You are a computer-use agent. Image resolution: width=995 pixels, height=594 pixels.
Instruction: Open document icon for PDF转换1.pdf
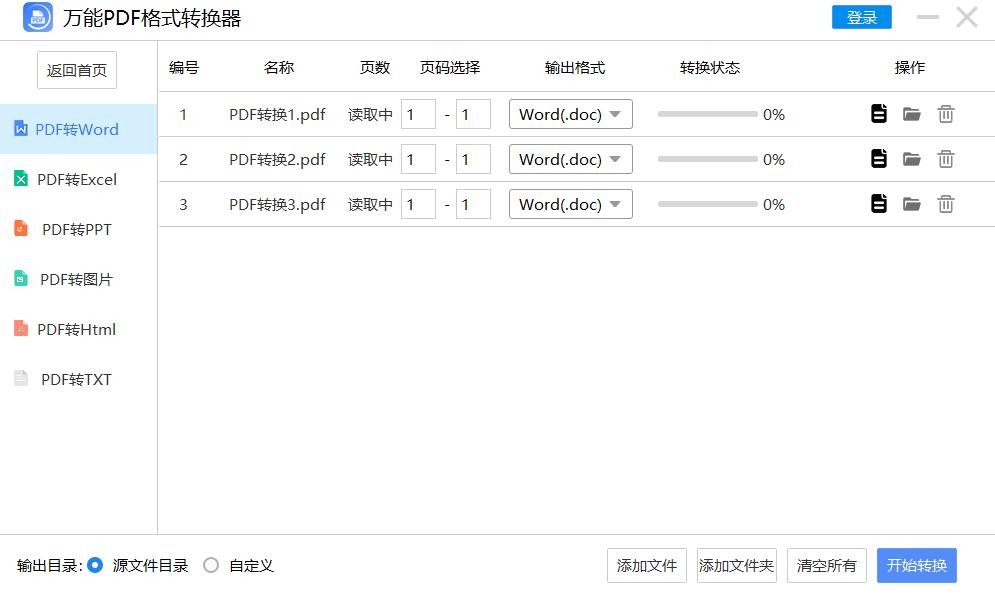click(879, 114)
